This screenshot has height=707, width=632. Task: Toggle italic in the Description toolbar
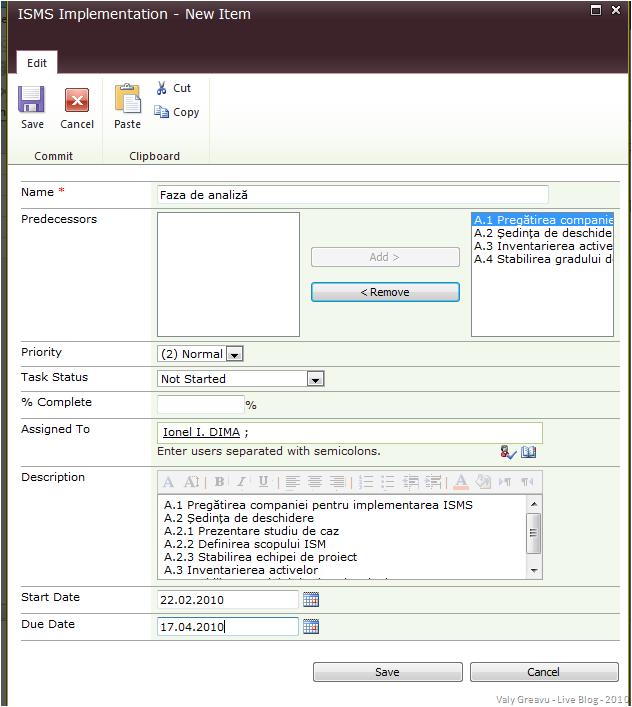pos(241,482)
